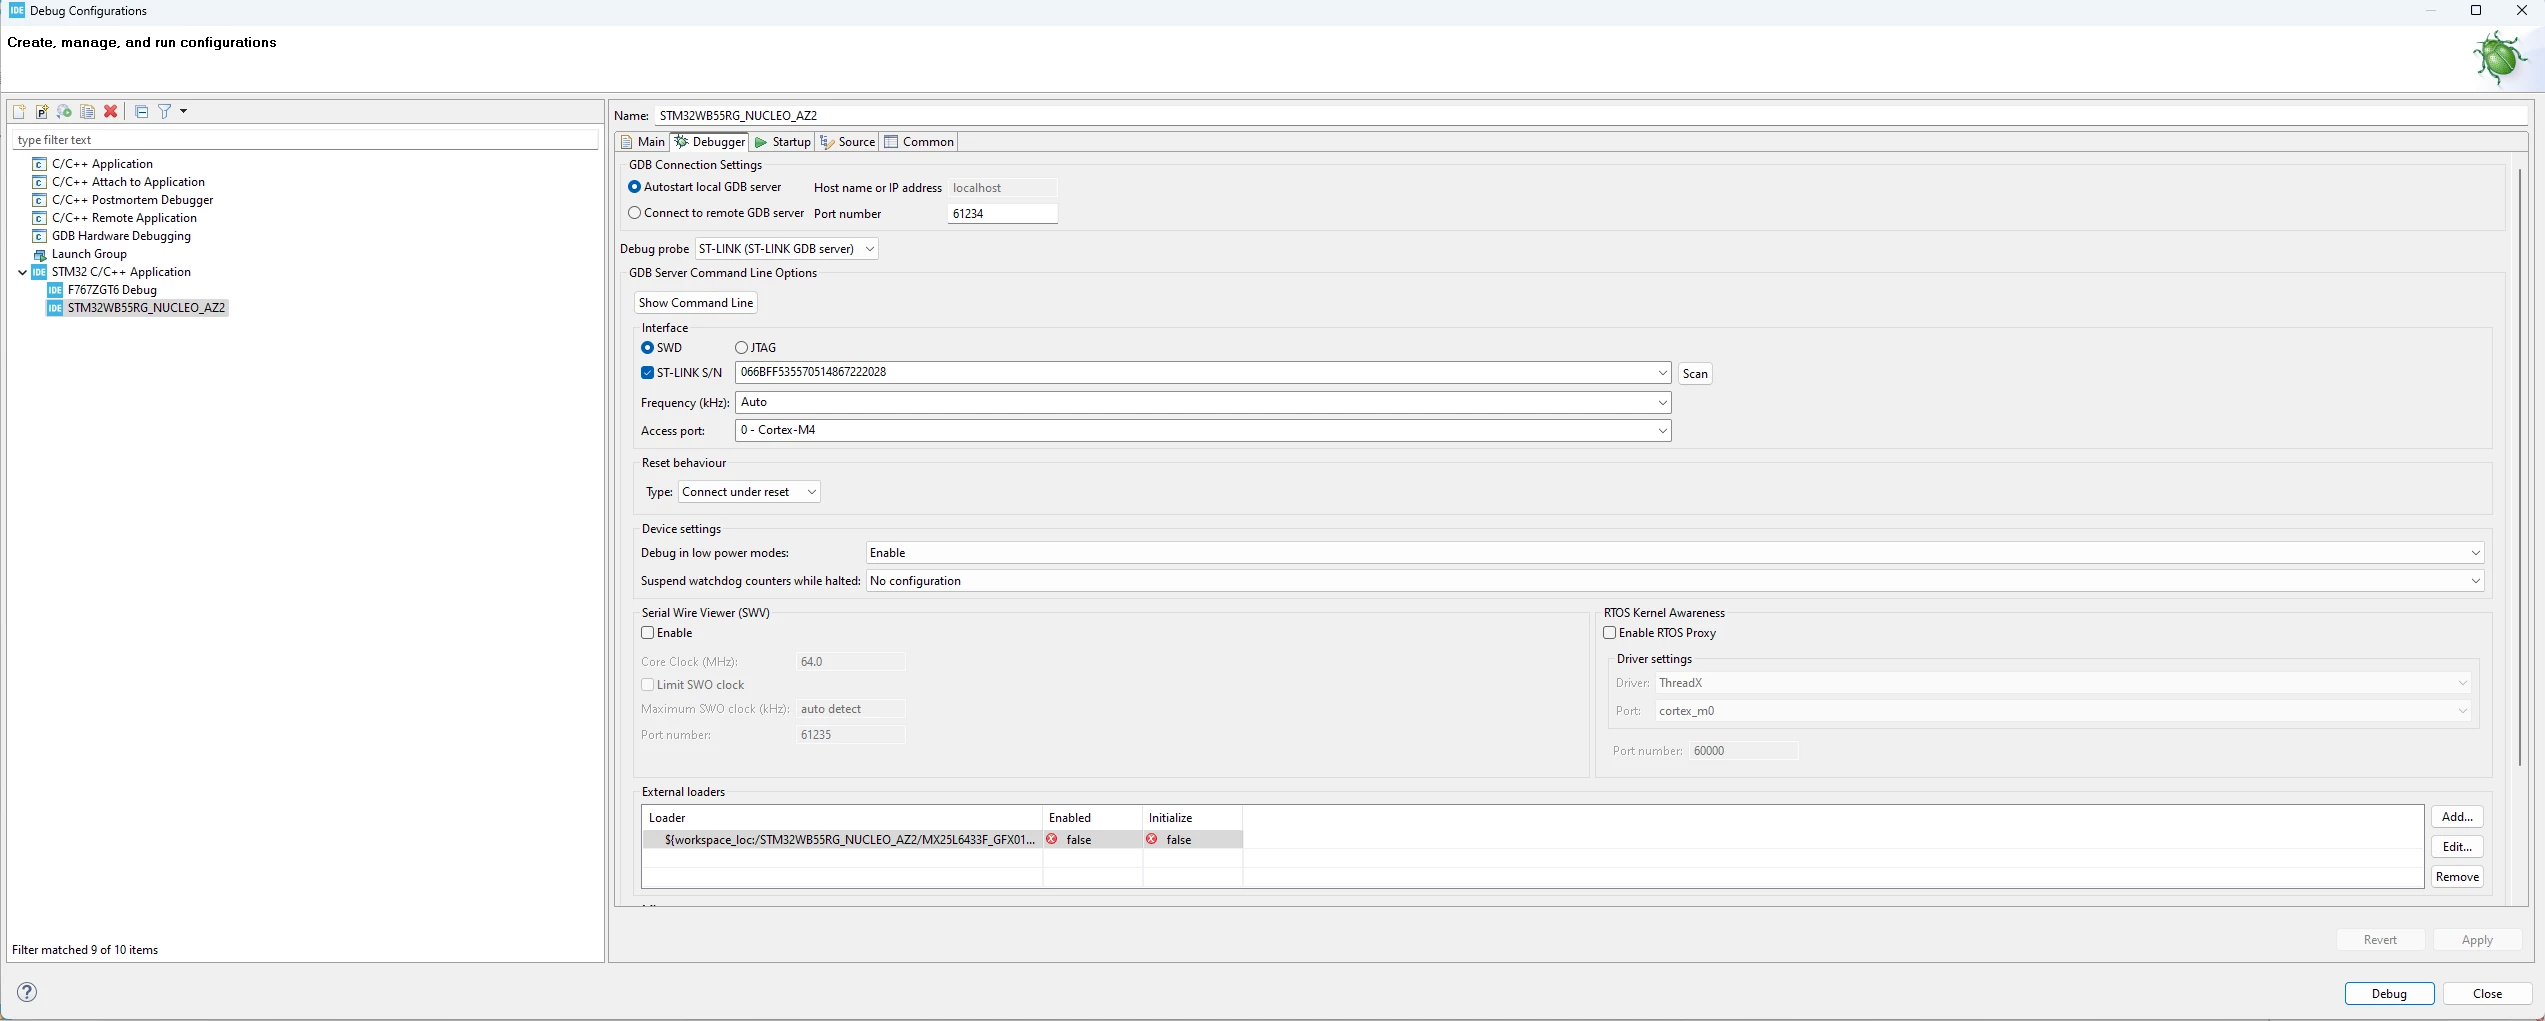
Task: Switch to the Main tab
Action: (643, 142)
